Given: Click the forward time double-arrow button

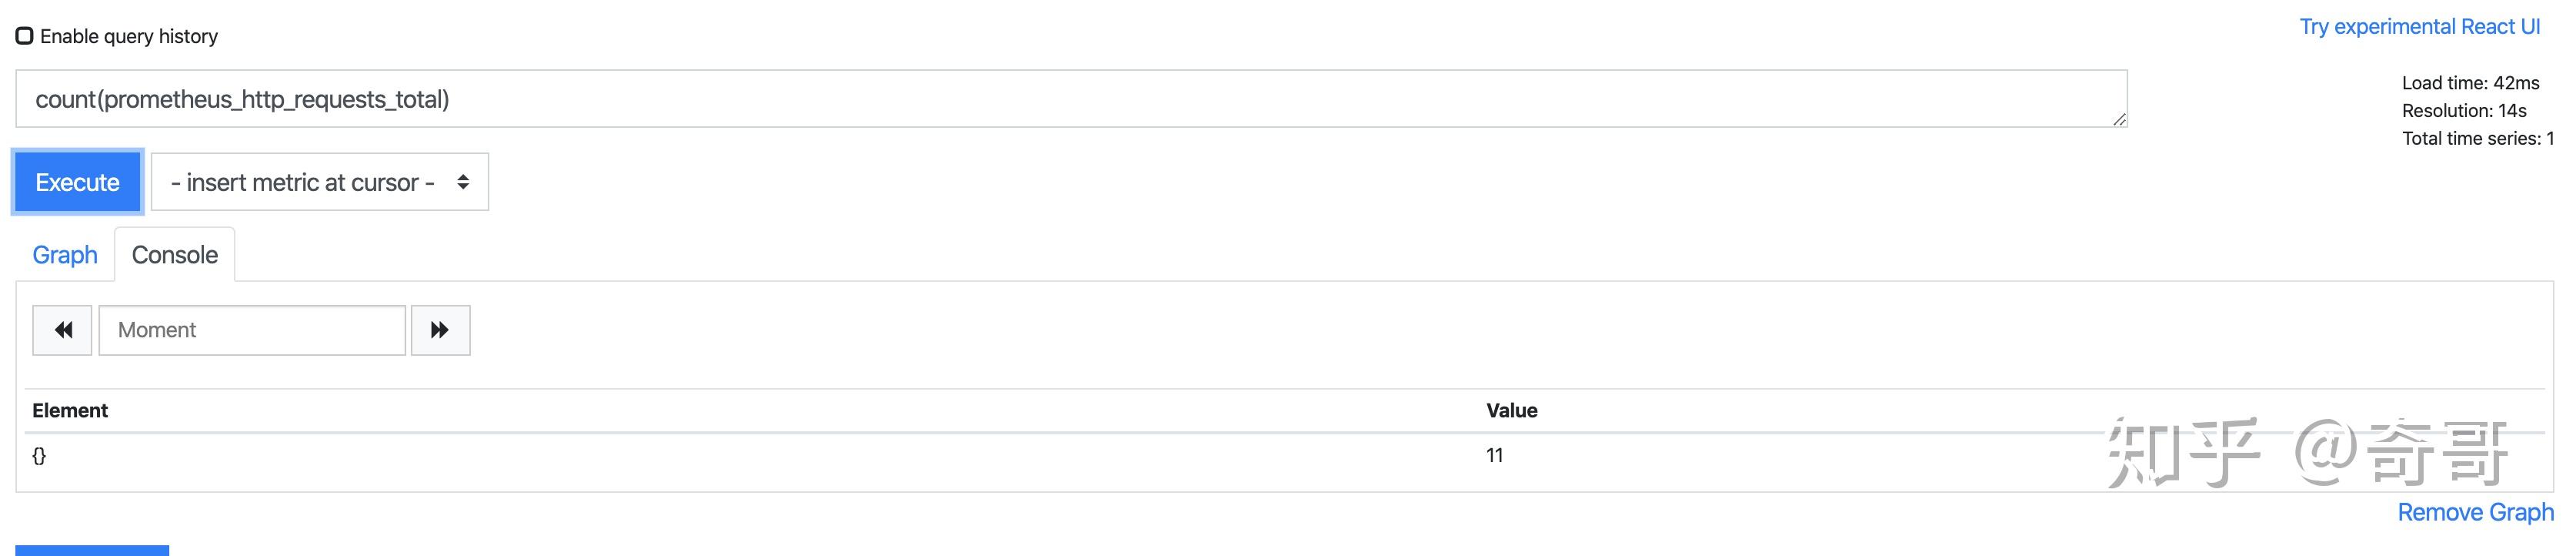Looking at the screenshot, I should tap(440, 330).
